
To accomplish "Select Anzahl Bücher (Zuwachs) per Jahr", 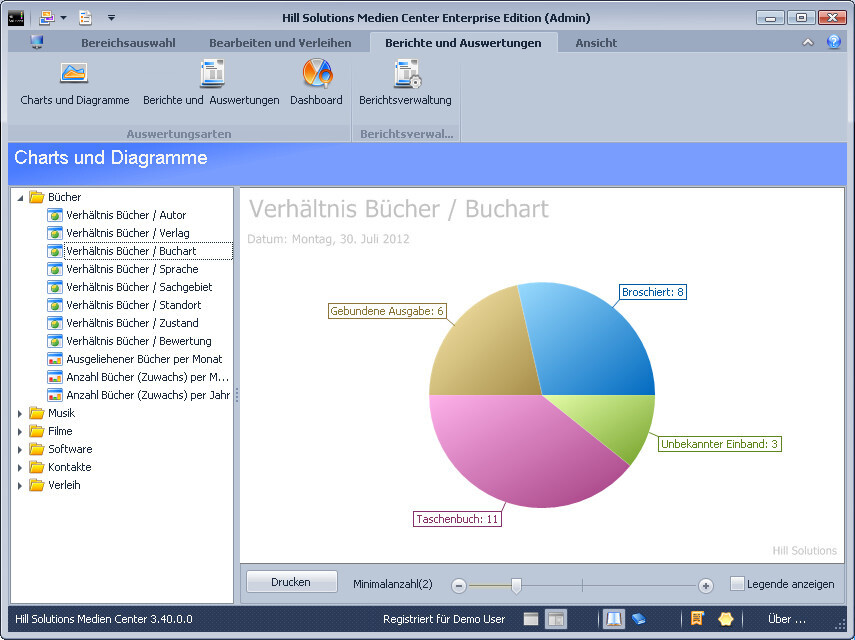I will click(x=148, y=395).
